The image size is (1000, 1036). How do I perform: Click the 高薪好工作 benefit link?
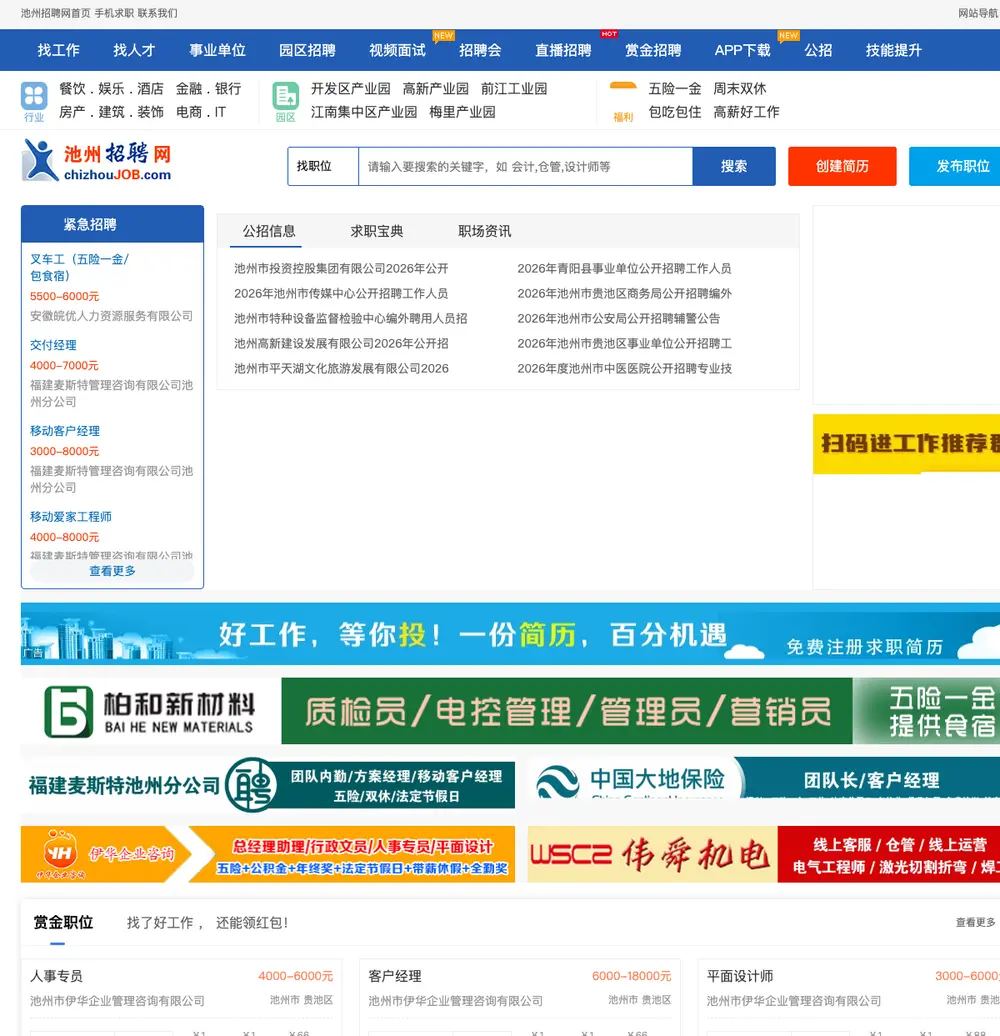[746, 112]
